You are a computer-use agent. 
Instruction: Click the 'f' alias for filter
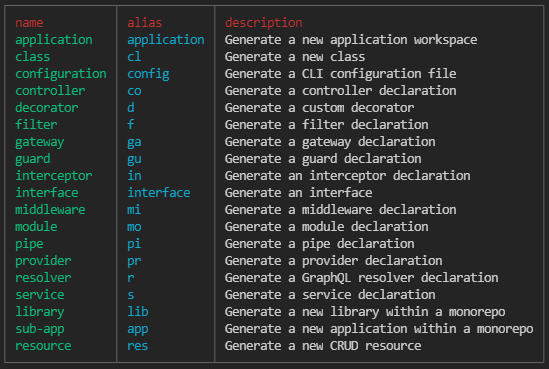click(x=131, y=125)
